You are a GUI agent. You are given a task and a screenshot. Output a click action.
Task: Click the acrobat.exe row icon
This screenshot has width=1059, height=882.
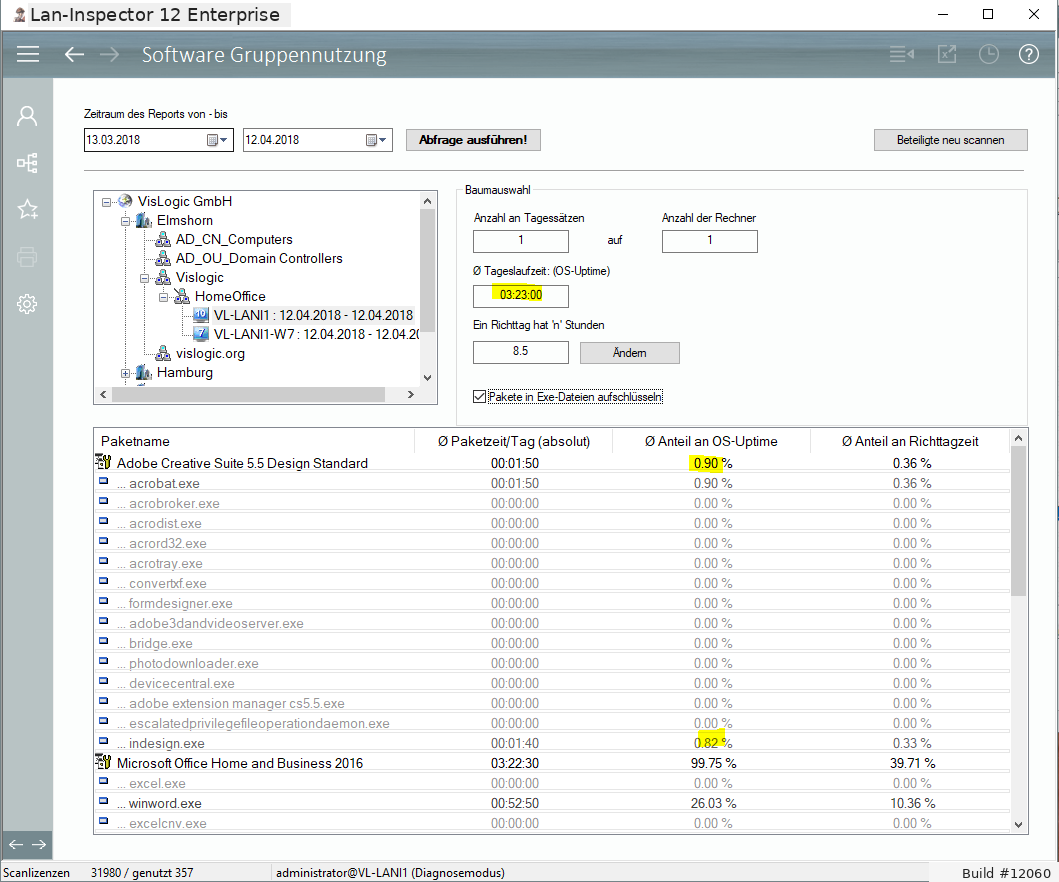point(103,482)
